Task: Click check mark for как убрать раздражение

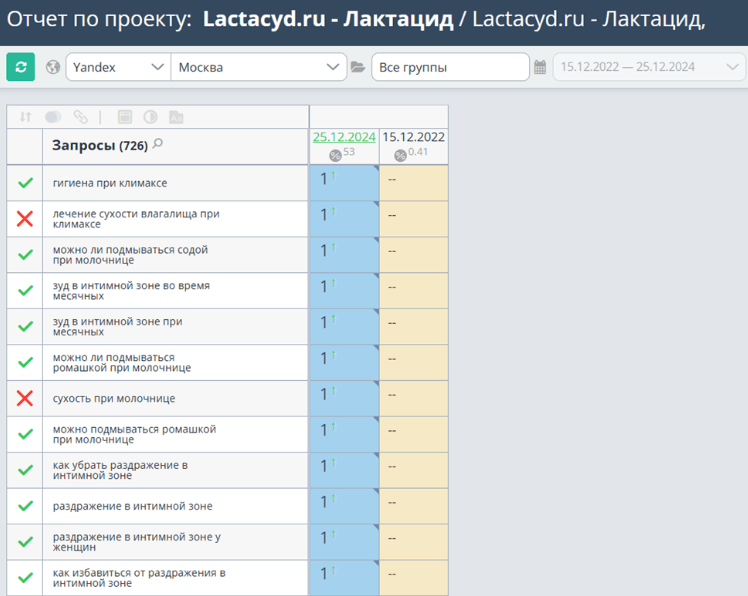Action: pos(25,471)
